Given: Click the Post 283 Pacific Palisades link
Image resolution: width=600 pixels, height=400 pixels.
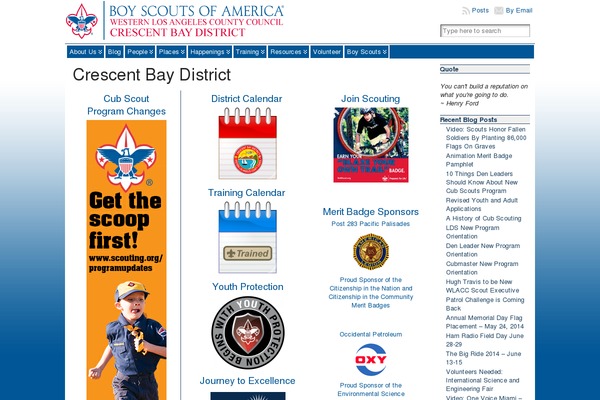Looking at the screenshot, I should (x=370, y=224).
